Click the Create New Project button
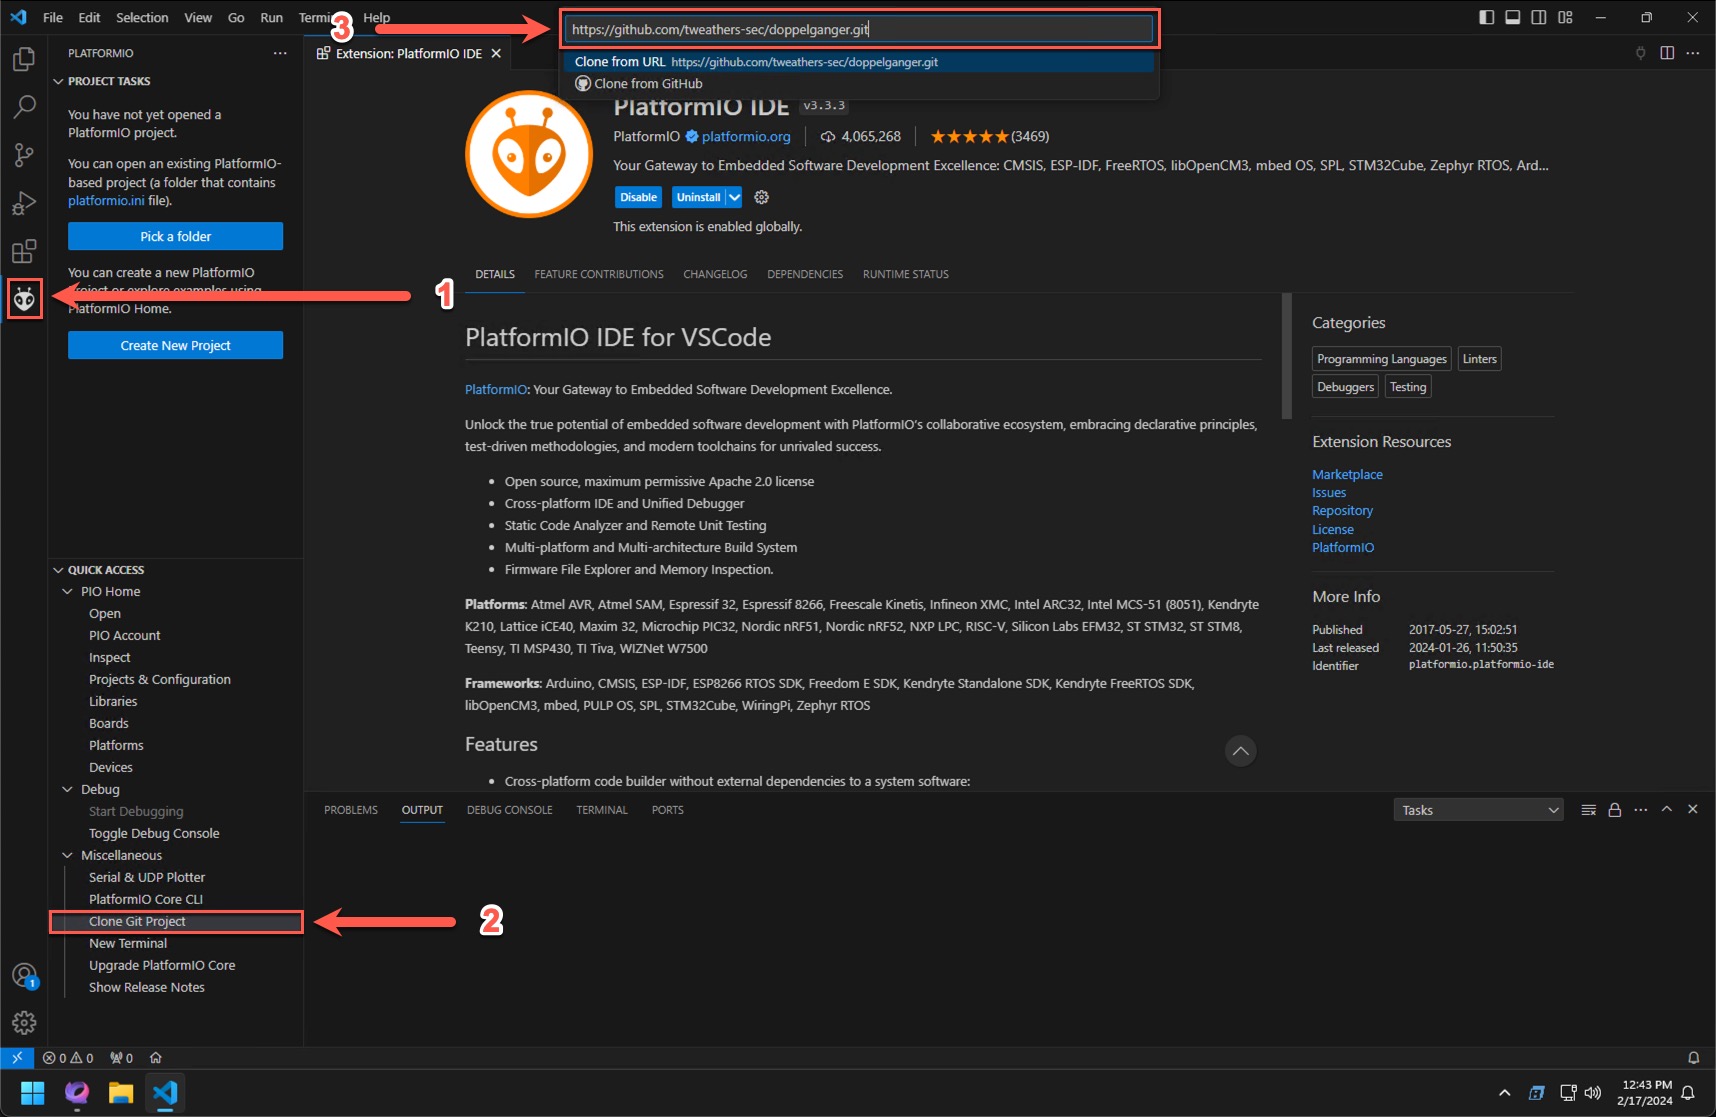 [175, 345]
